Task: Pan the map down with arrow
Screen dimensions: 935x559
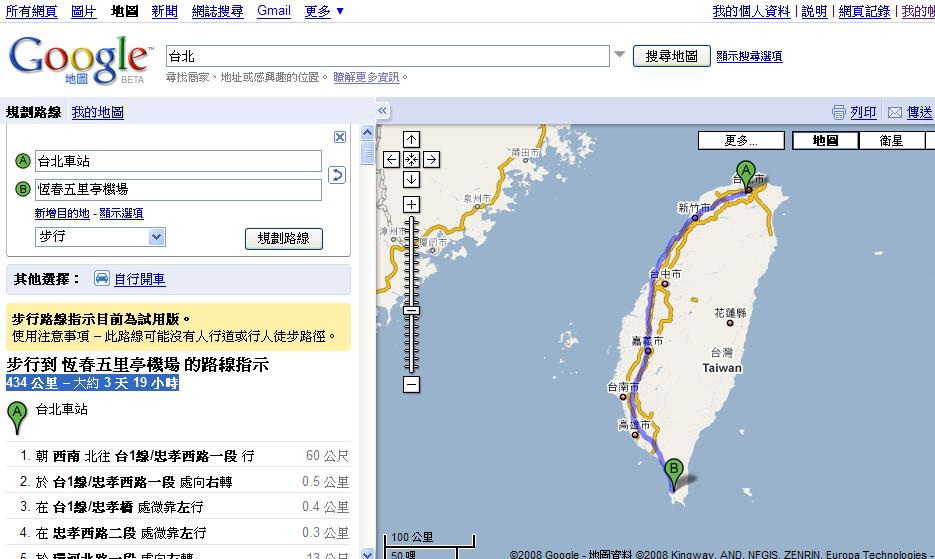Action: (x=411, y=179)
